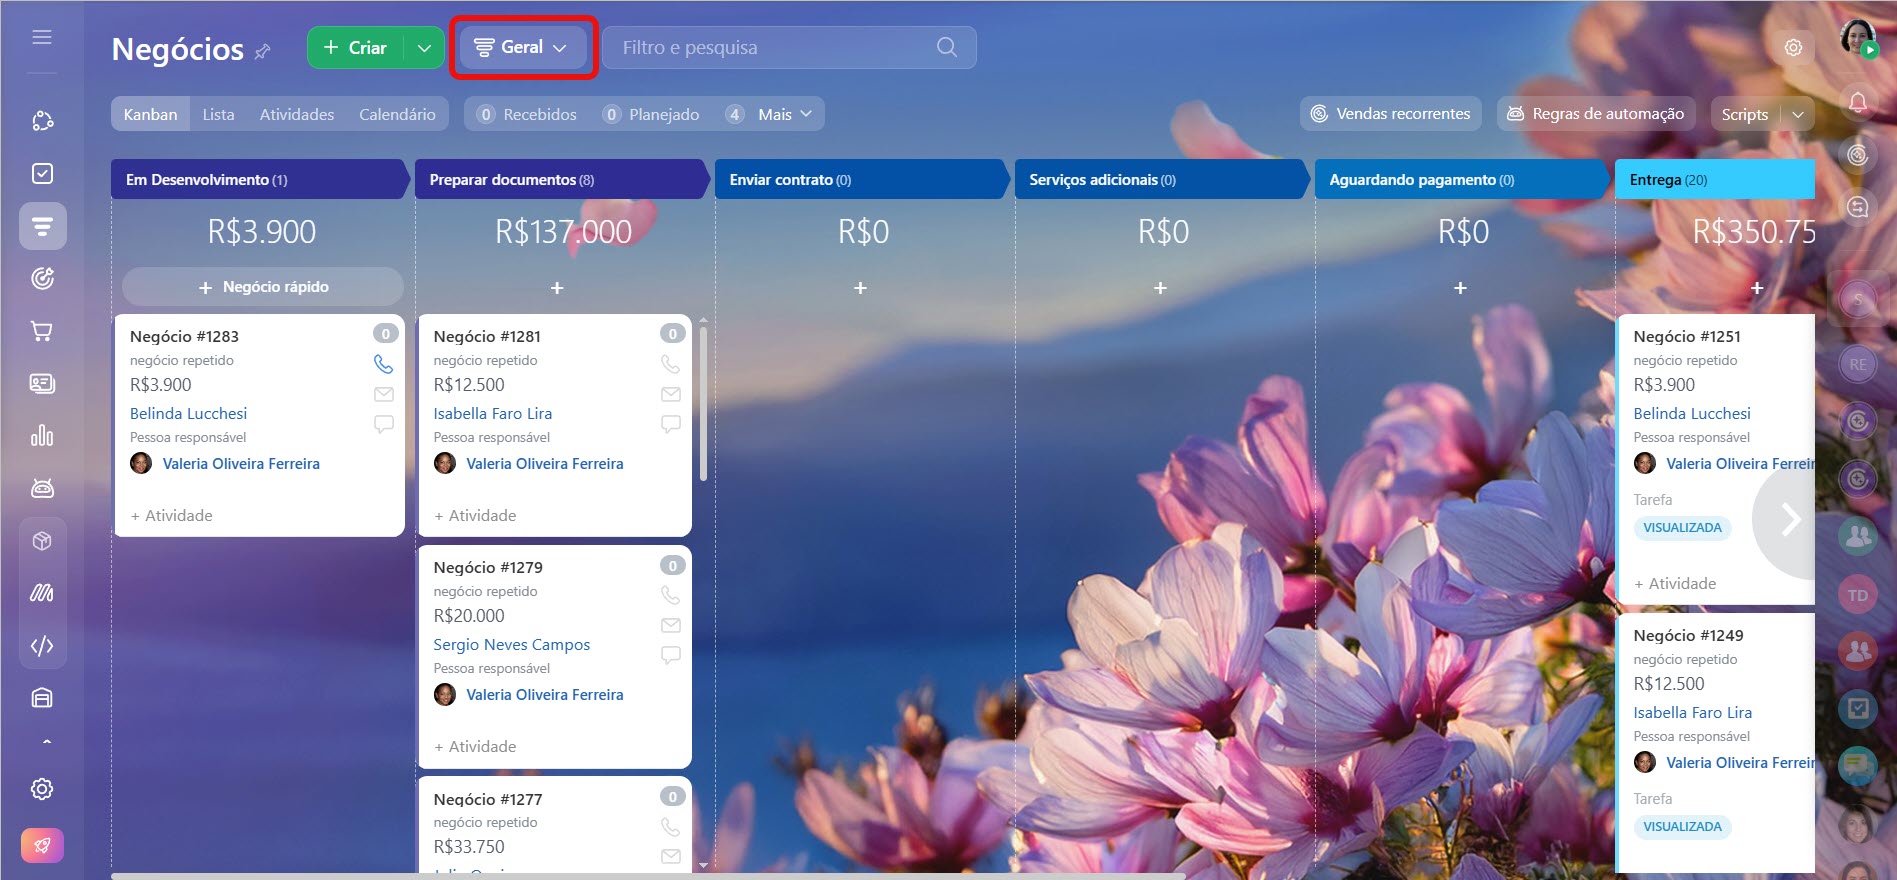The image size is (1897, 880).
Task: Click the phone icon on Negócio #1283
Action: point(383,364)
